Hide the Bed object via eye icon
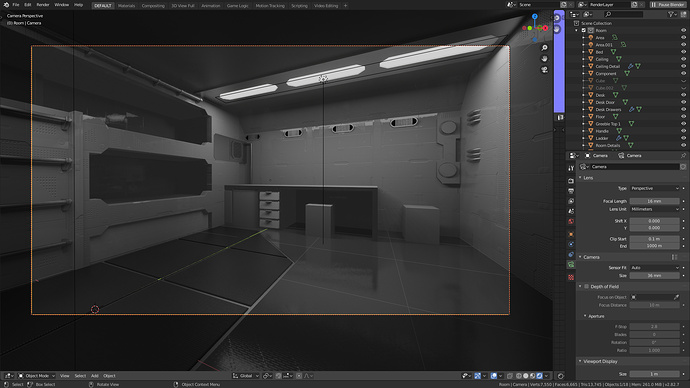The image size is (690, 388). pyautogui.click(x=683, y=52)
